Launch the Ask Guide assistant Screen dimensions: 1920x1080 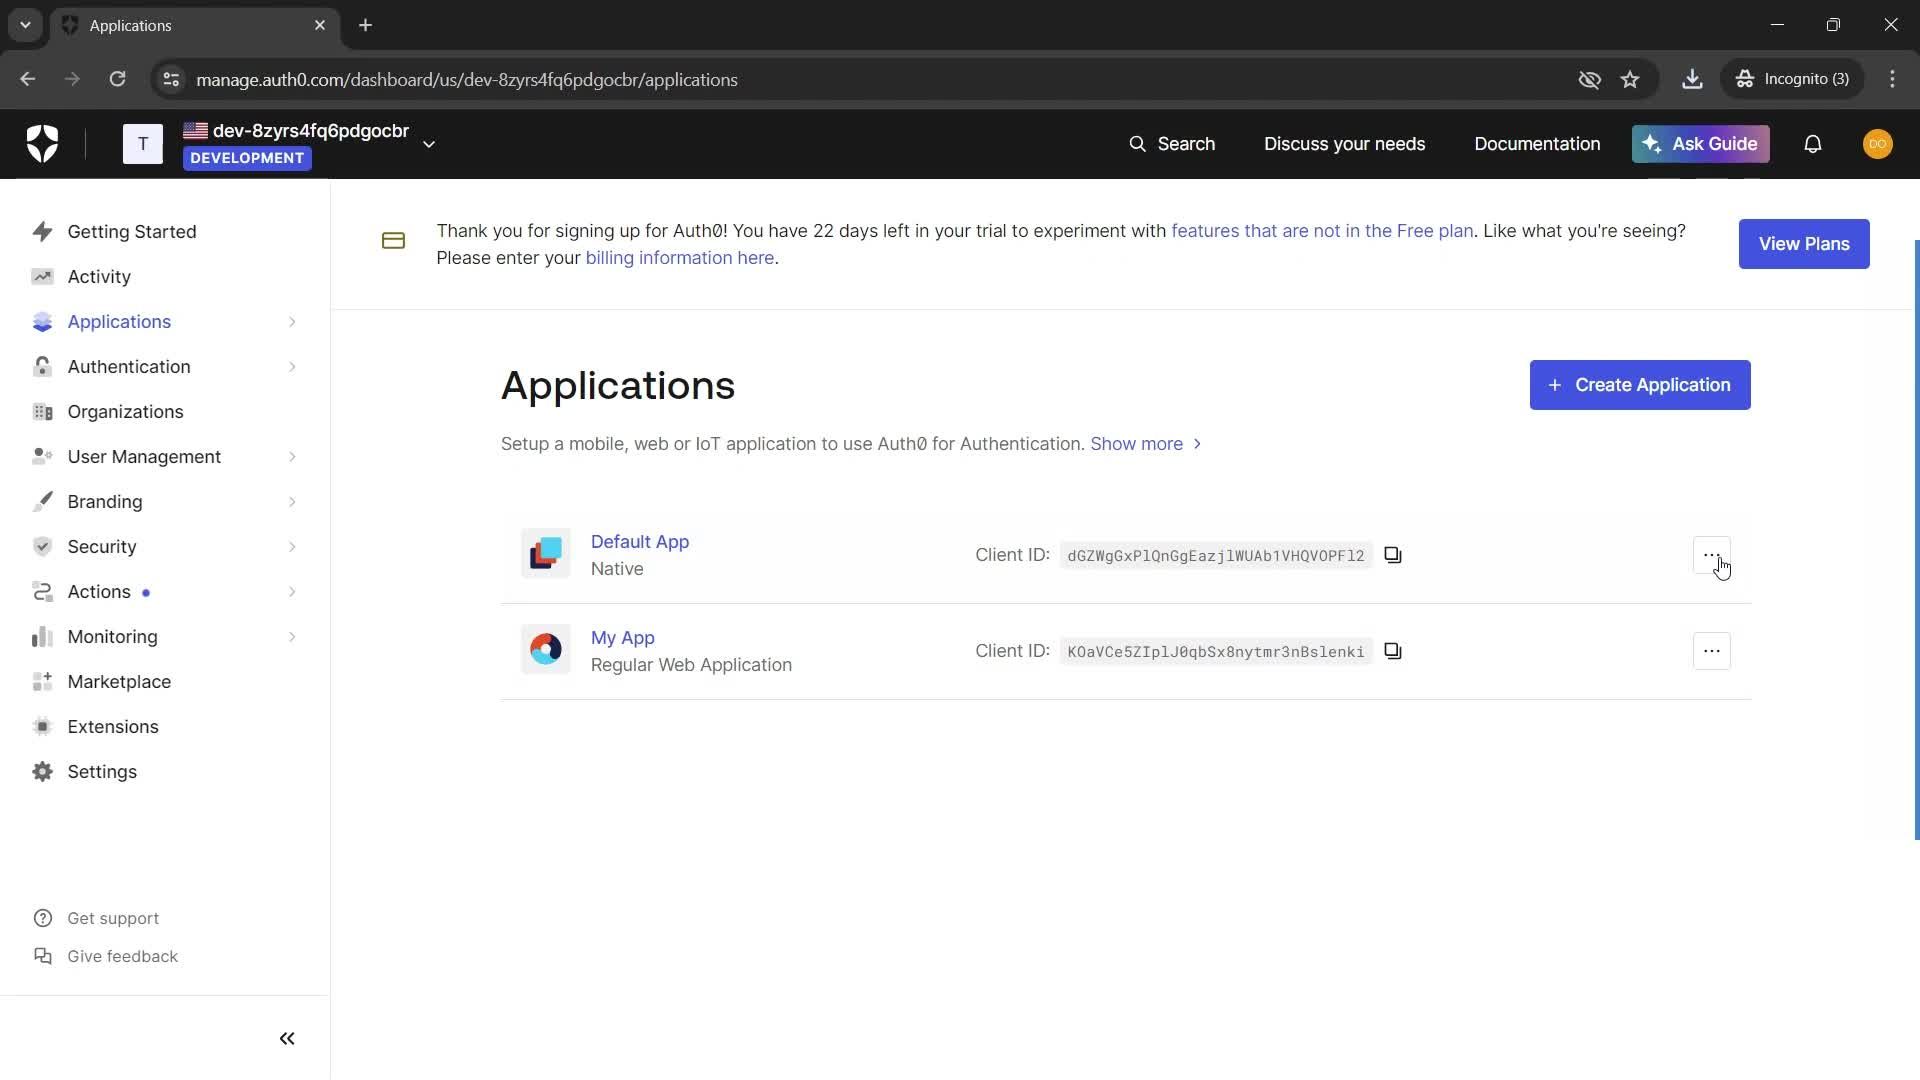1700,144
